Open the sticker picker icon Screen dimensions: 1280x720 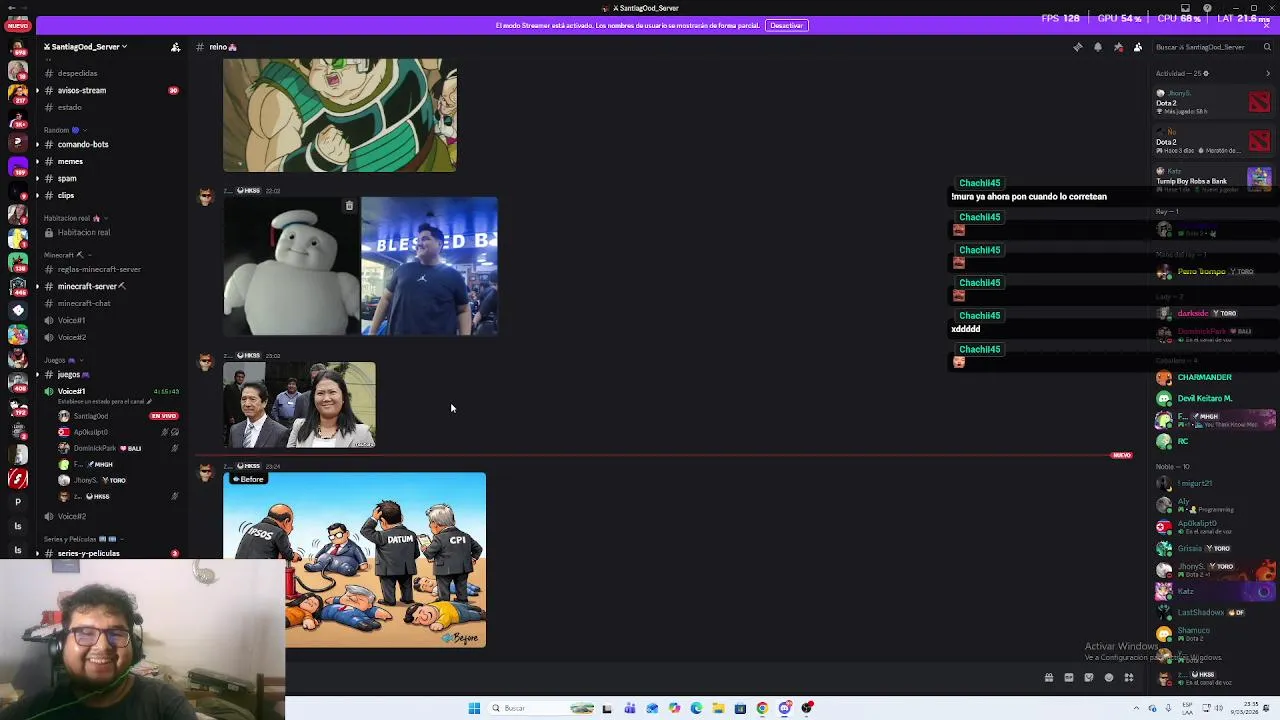point(1088,678)
